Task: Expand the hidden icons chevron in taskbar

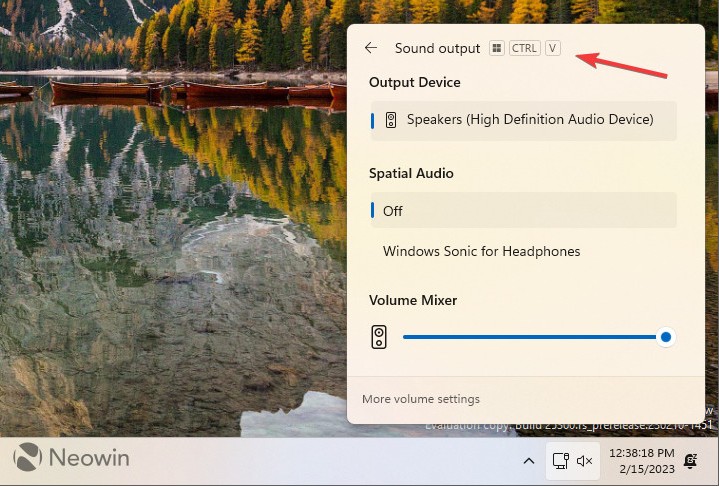Action: tap(528, 461)
